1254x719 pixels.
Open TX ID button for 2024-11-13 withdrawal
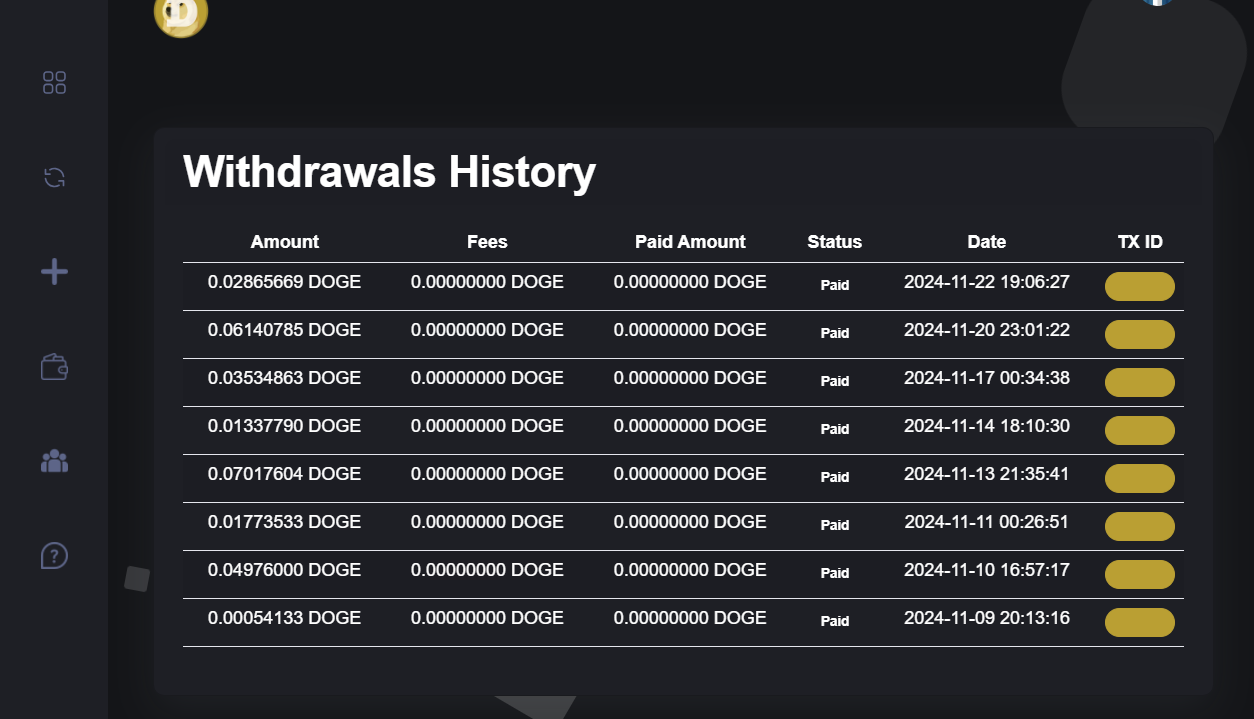click(1139, 478)
